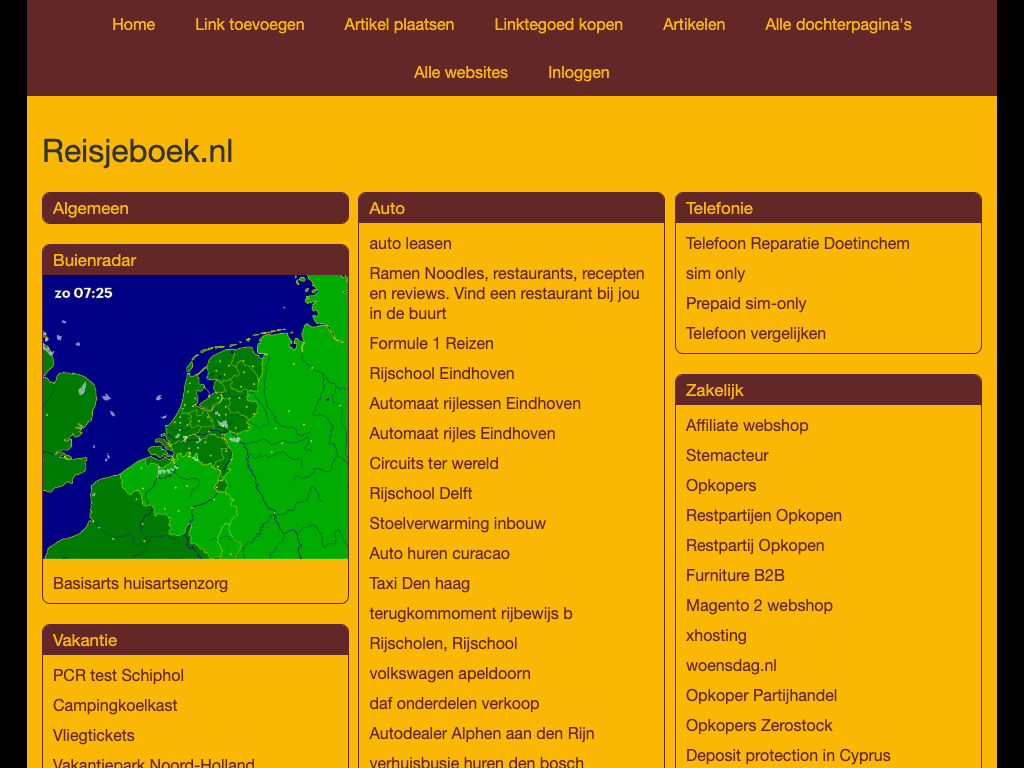Open the Home menu item
This screenshot has width=1024, height=768.
click(x=133, y=24)
